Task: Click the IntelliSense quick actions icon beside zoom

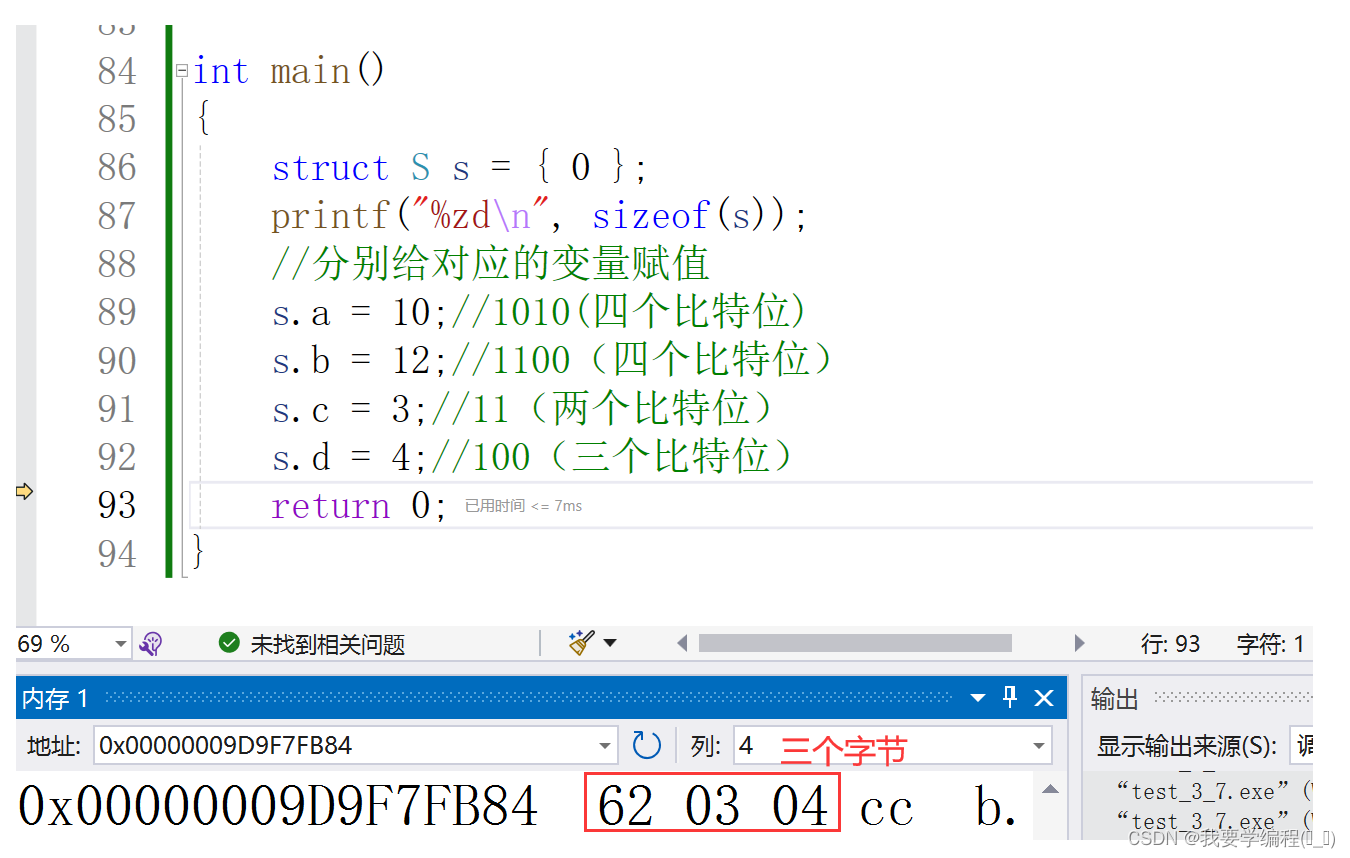Action: 151,644
